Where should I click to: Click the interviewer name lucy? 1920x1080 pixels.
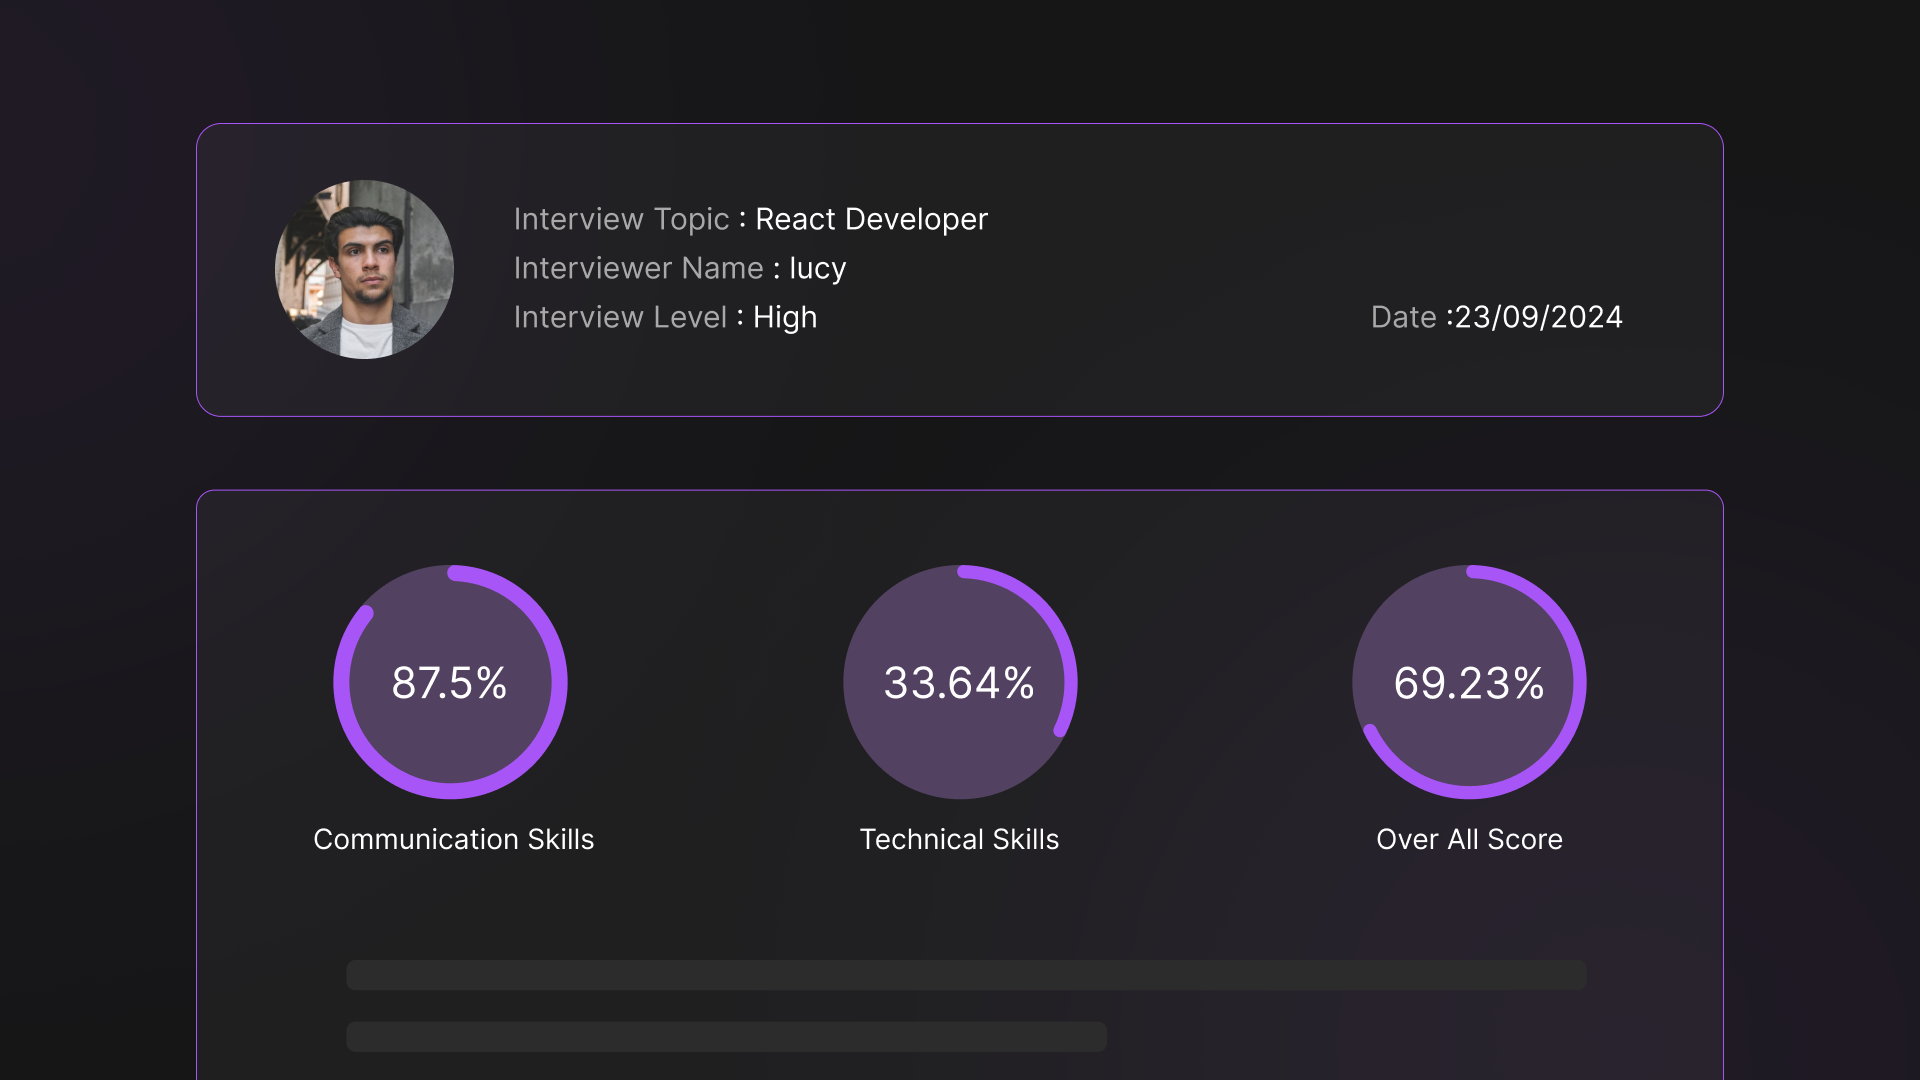point(816,268)
